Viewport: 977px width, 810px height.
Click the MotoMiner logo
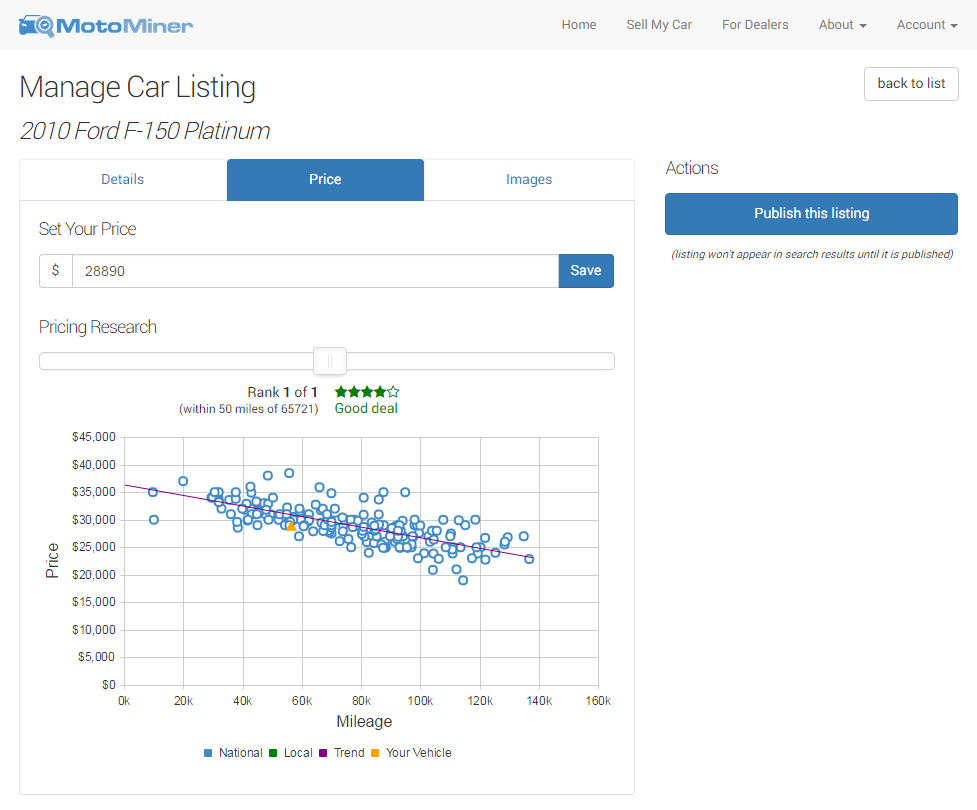106,26
